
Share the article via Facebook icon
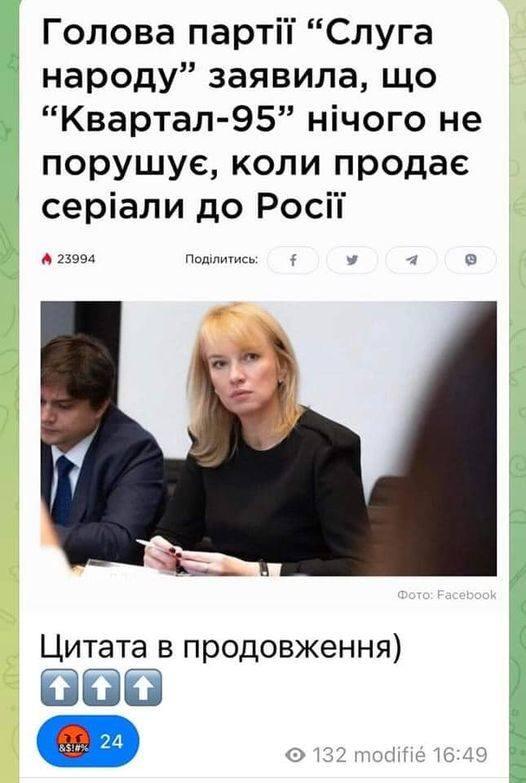click(x=293, y=260)
